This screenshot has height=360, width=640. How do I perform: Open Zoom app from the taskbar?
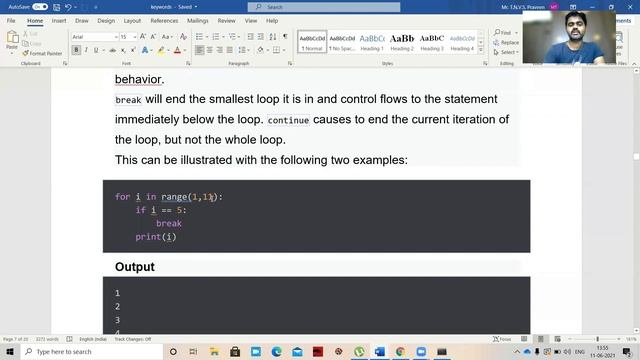click(x=421, y=351)
